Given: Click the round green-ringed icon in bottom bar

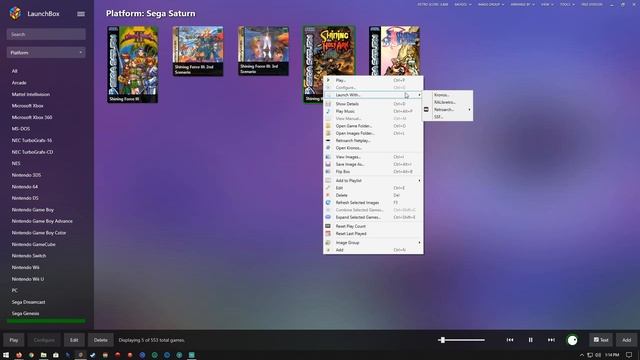Looking at the screenshot, I should 572,340.
